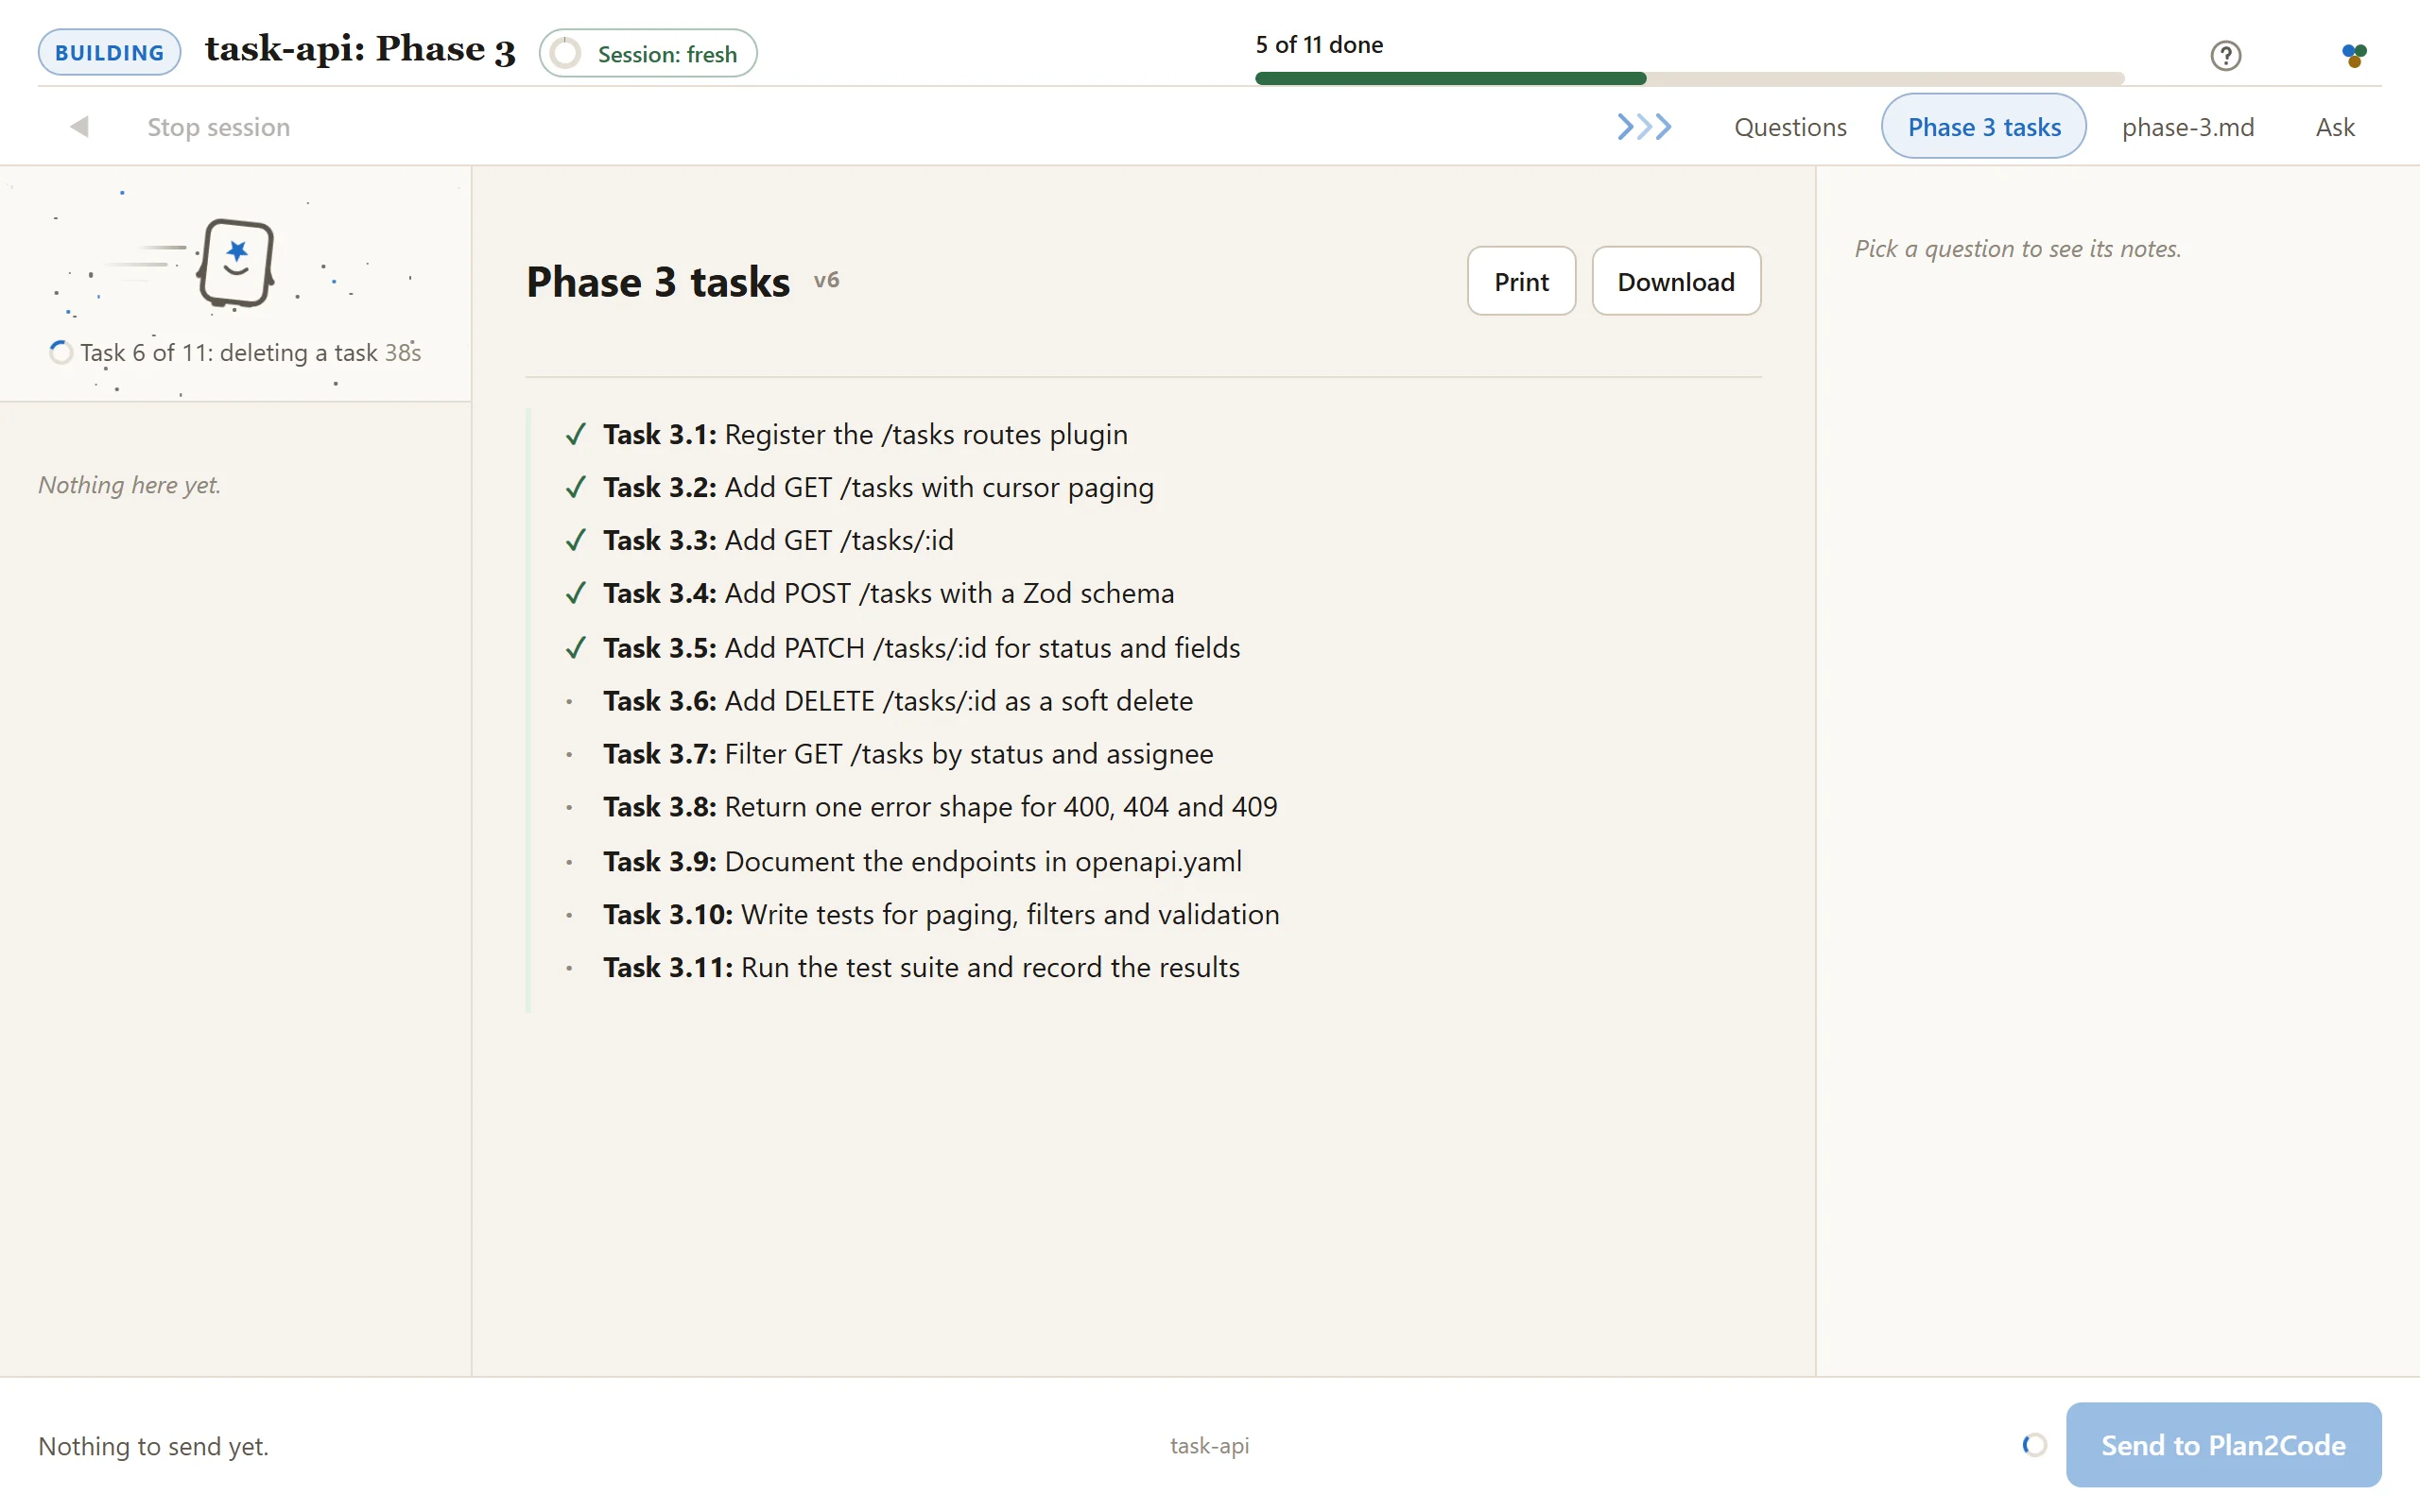This screenshot has height=1512, width=2420.
Task: Click Task 3.5 Add PATCH /tasks/:id
Action: [921, 648]
